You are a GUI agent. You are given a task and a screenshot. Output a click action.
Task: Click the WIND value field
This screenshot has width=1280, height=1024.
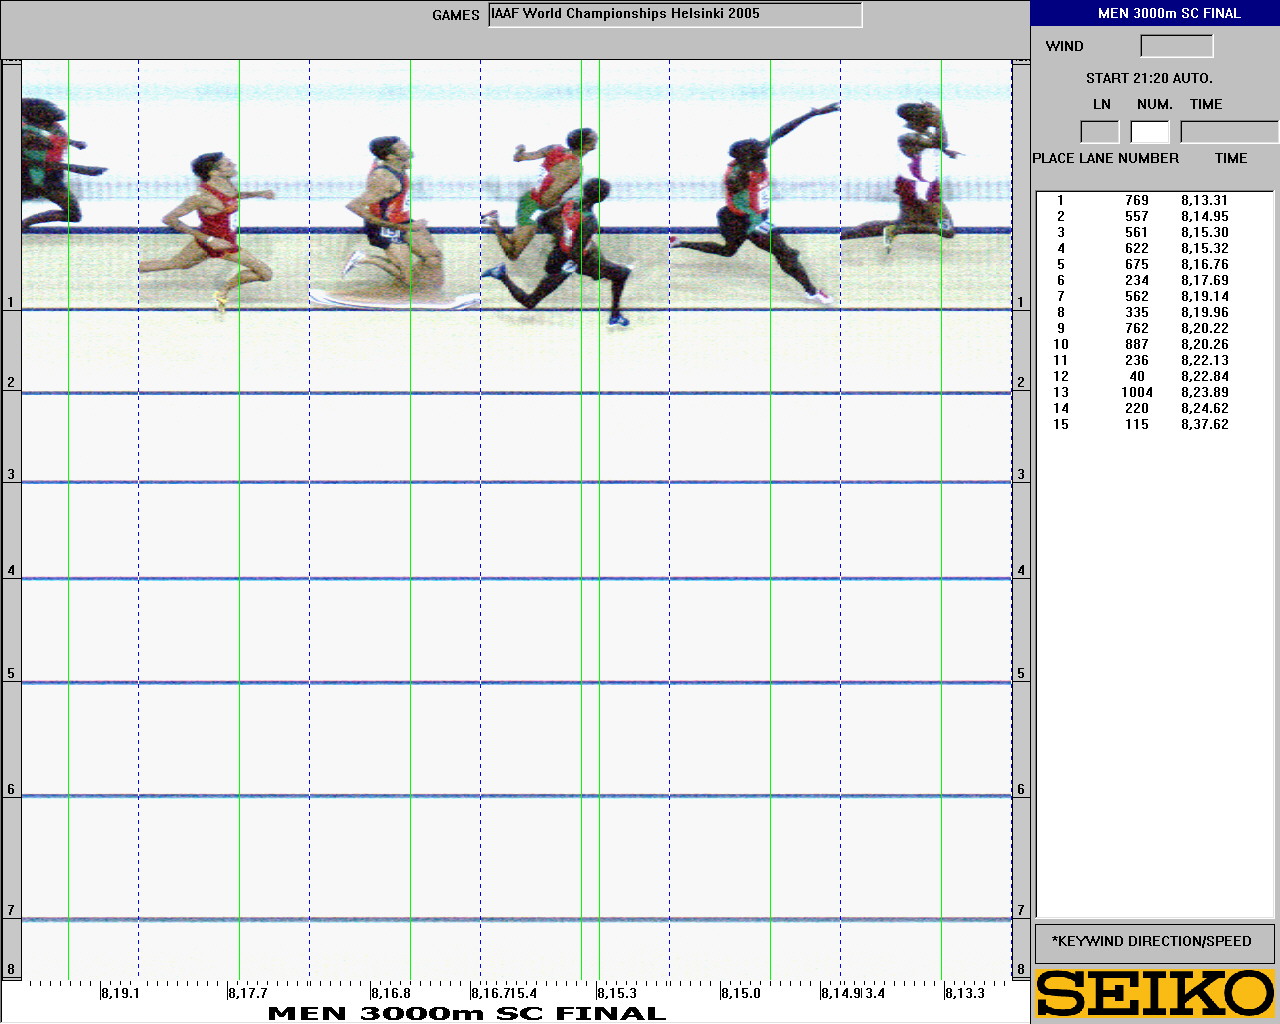[x=1176, y=46]
